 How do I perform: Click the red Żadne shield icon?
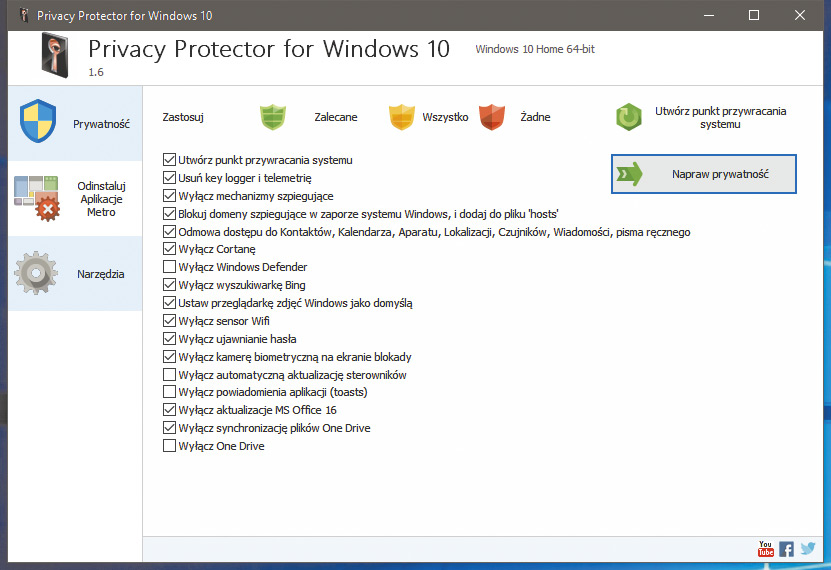tap(492, 117)
